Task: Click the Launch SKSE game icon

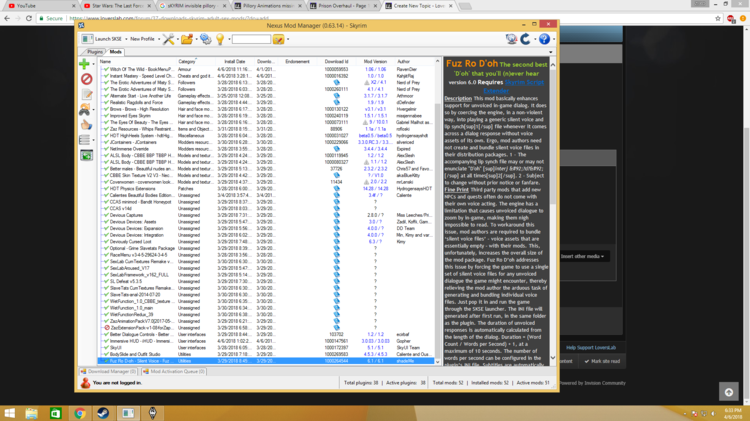Action: 87,39
